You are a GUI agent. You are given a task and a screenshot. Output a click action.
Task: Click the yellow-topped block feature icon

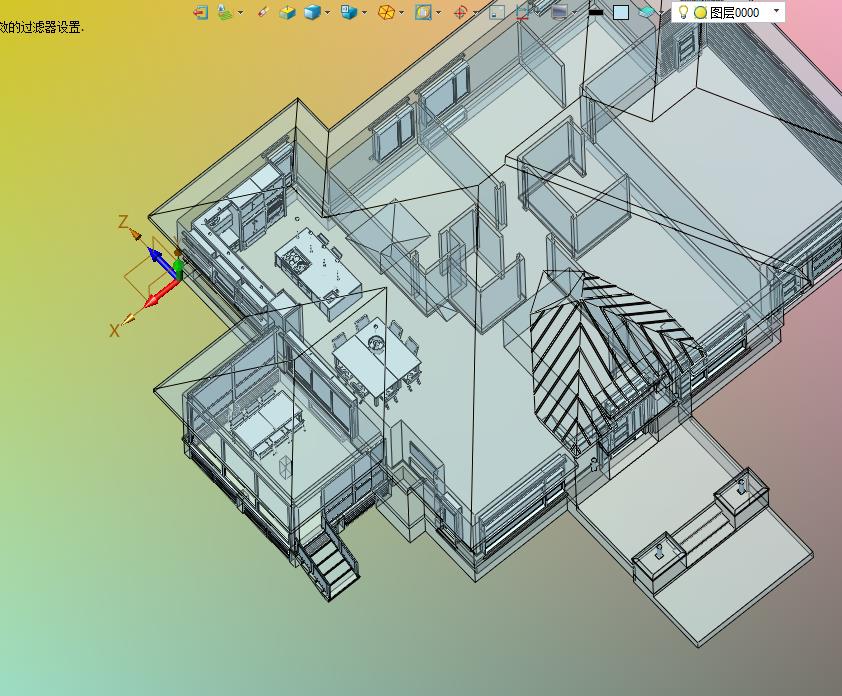(287, 12)
